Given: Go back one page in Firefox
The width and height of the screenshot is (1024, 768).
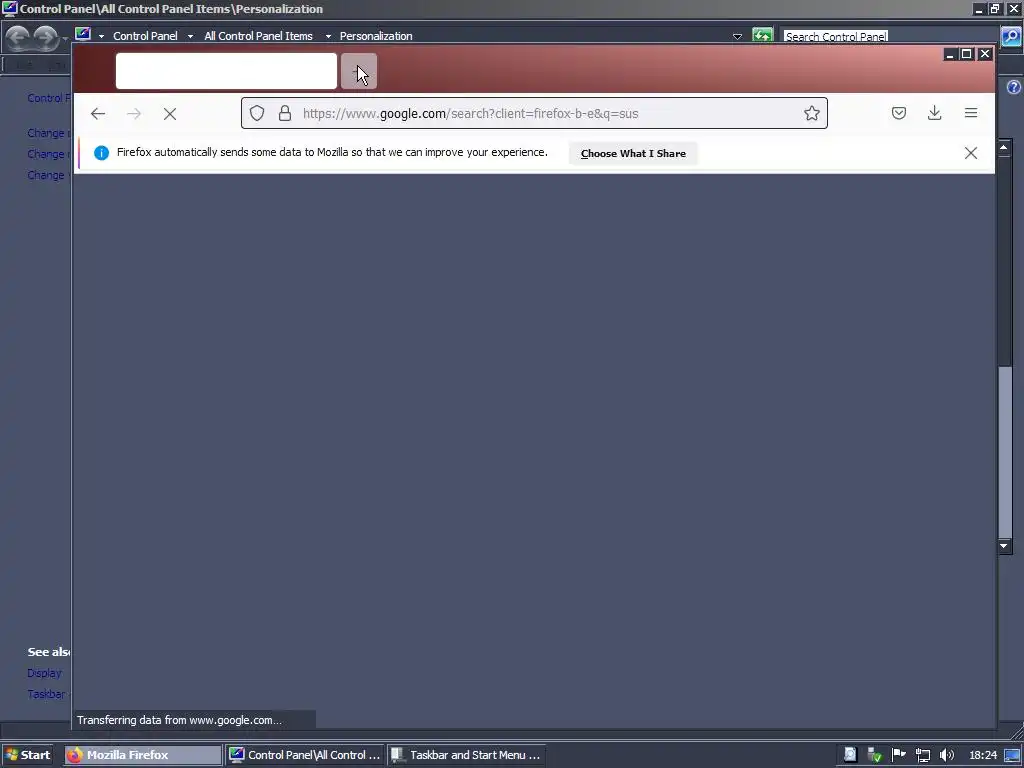Looking at the screenshot, I should click(98, 114).
